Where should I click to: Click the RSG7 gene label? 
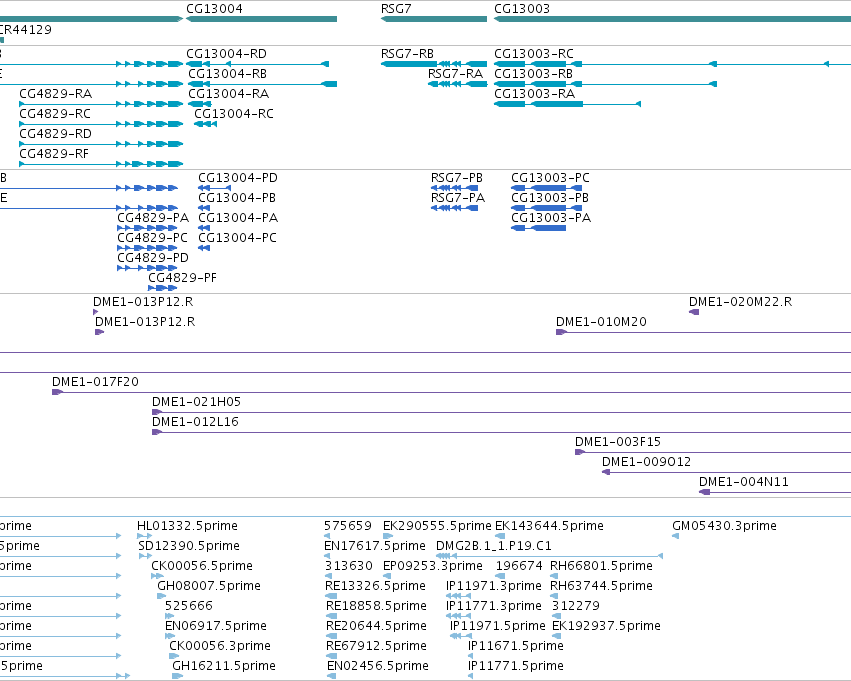click(x=396, y=9)
